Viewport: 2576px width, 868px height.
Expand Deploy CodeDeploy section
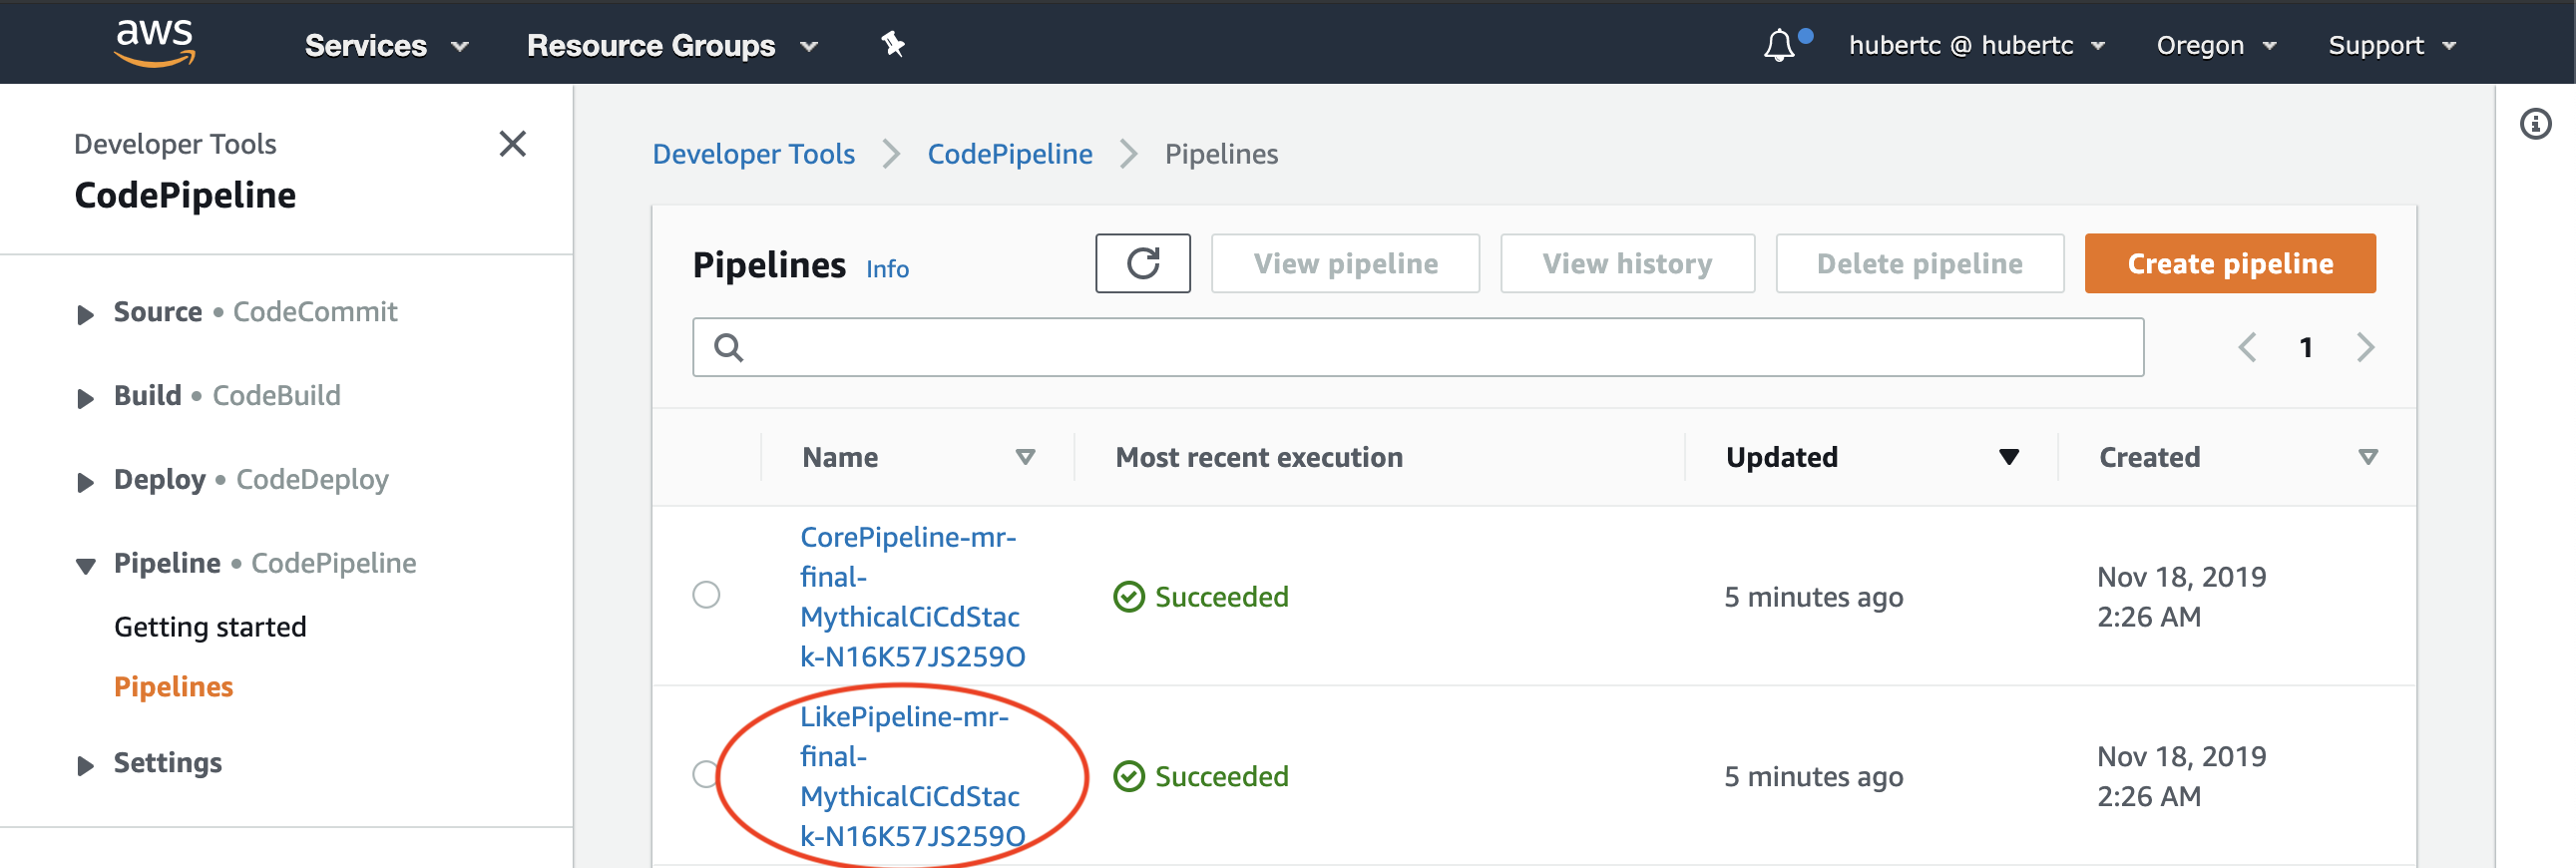(x=85, y=482)
